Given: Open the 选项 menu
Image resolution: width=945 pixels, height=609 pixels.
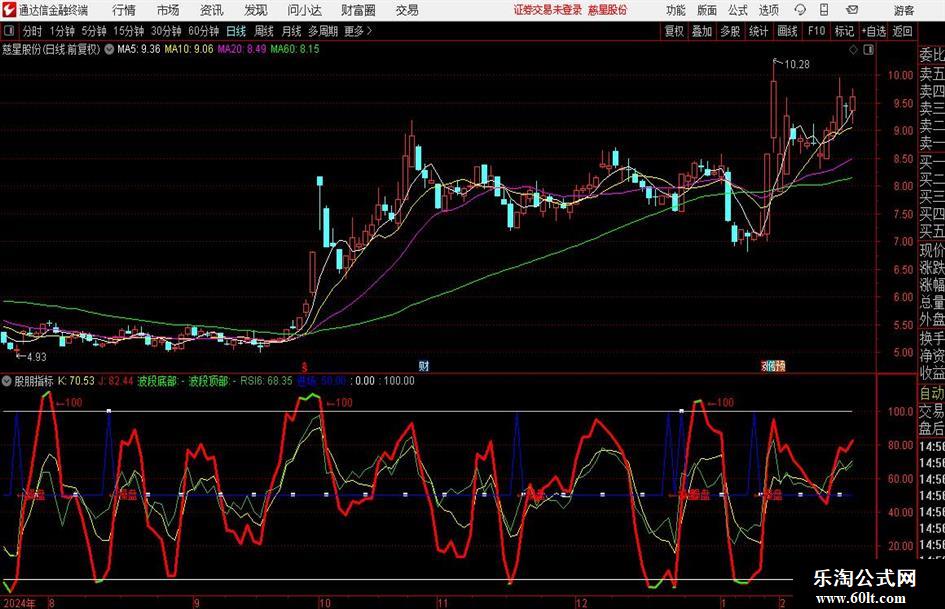Looking at the screenshot, I should coord(769,10).
